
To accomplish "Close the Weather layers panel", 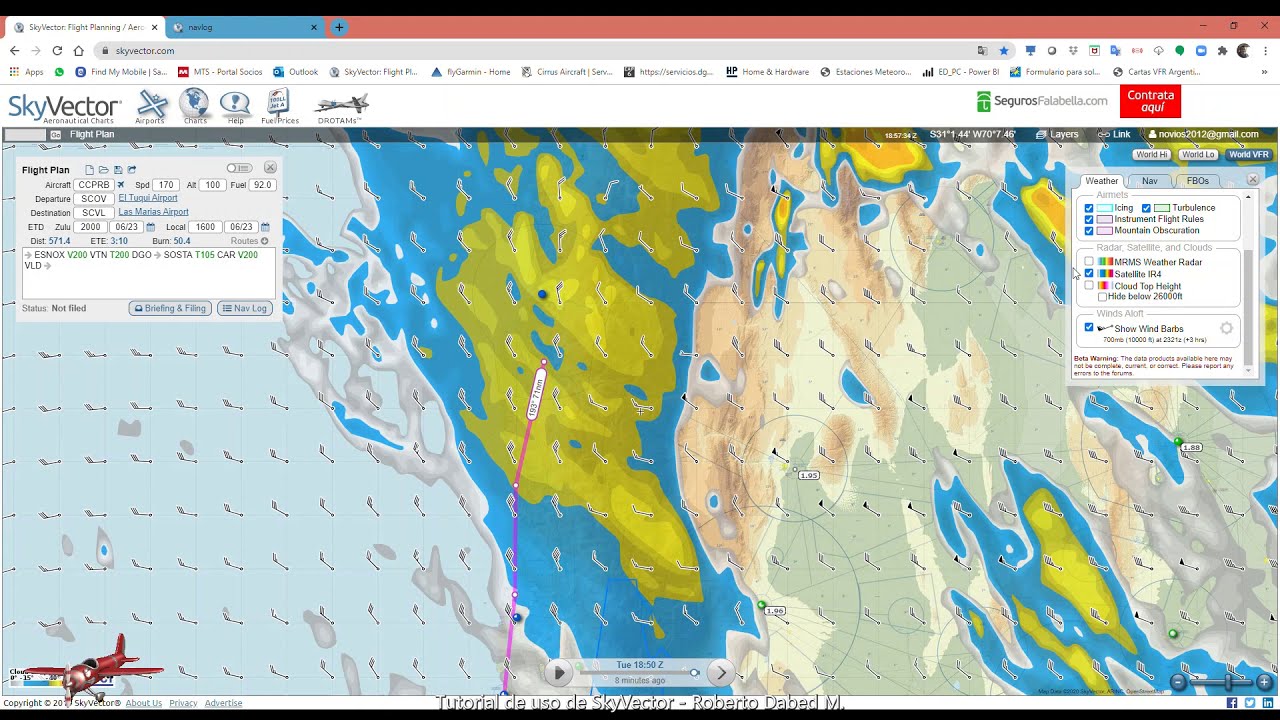I will click(x=1252, y=179).
